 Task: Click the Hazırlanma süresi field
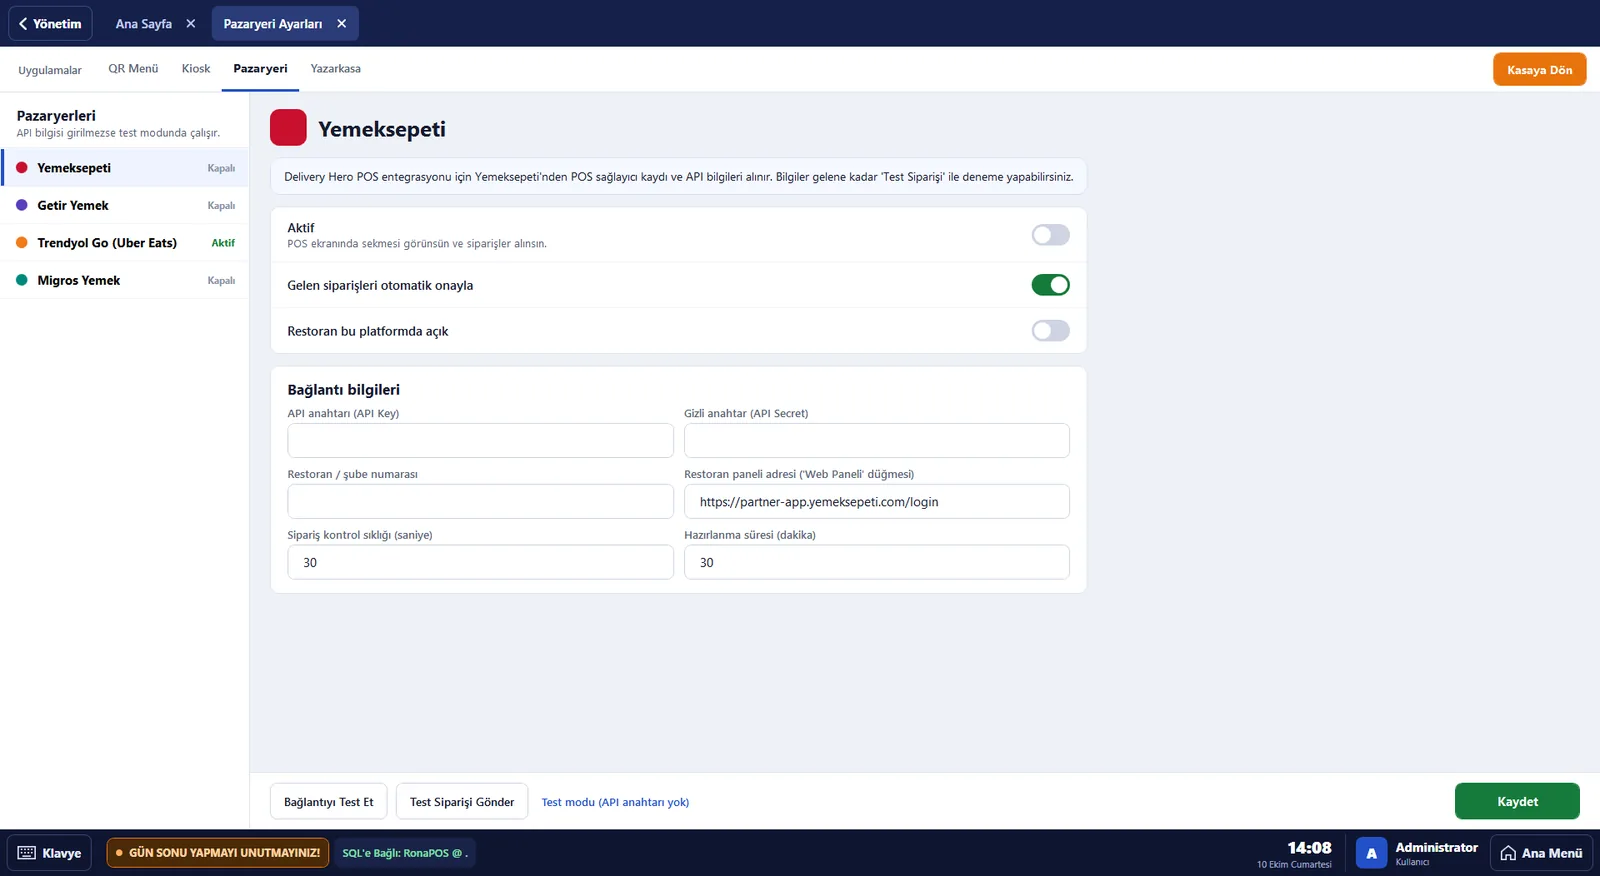pyautogui.click(x=877, y=562)
